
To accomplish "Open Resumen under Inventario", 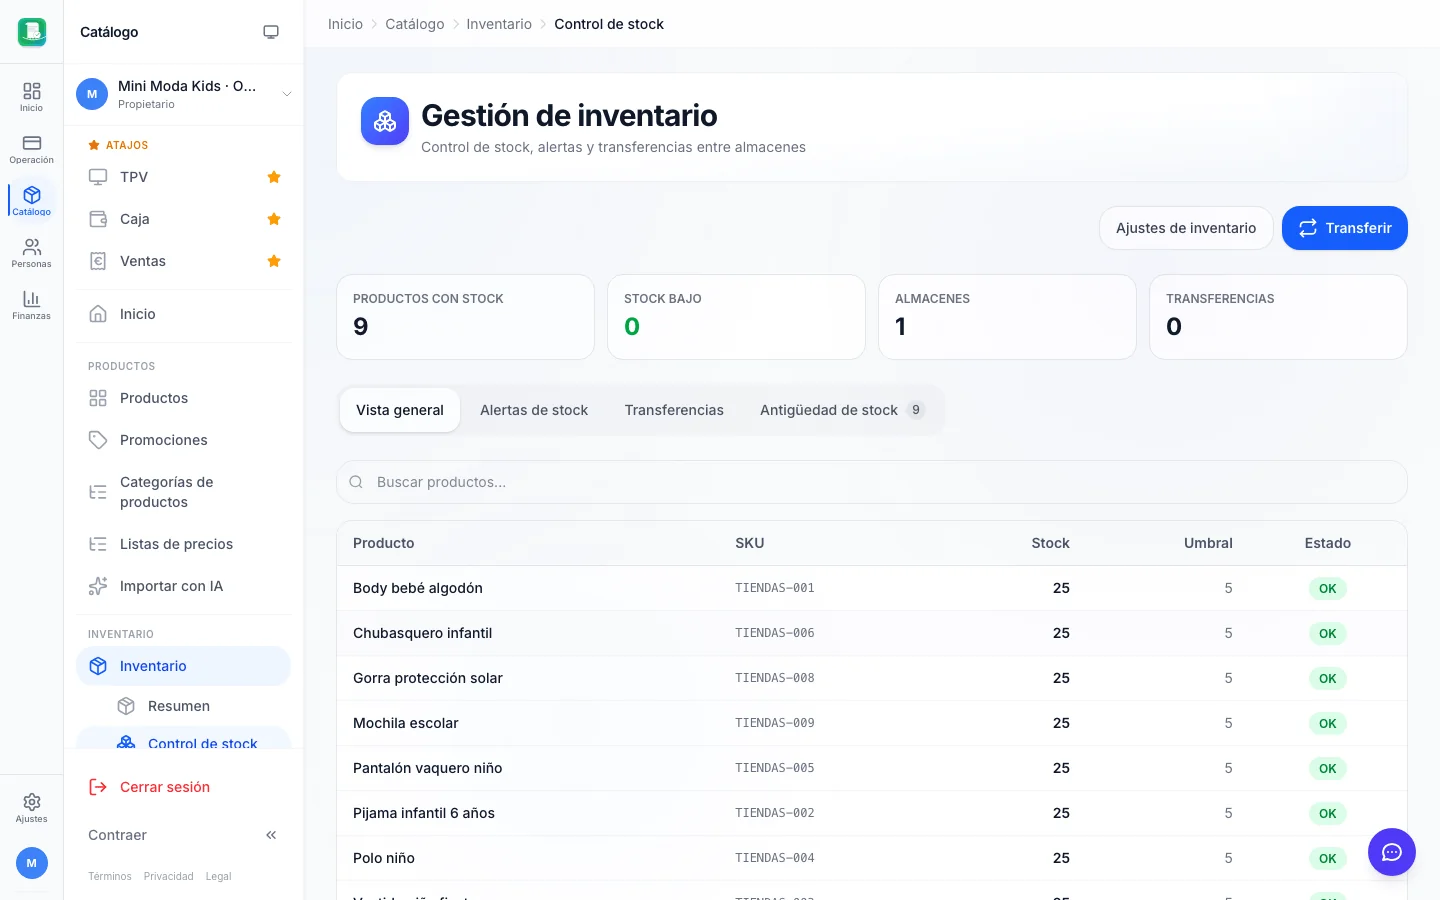I will click(x=197, y=706).
